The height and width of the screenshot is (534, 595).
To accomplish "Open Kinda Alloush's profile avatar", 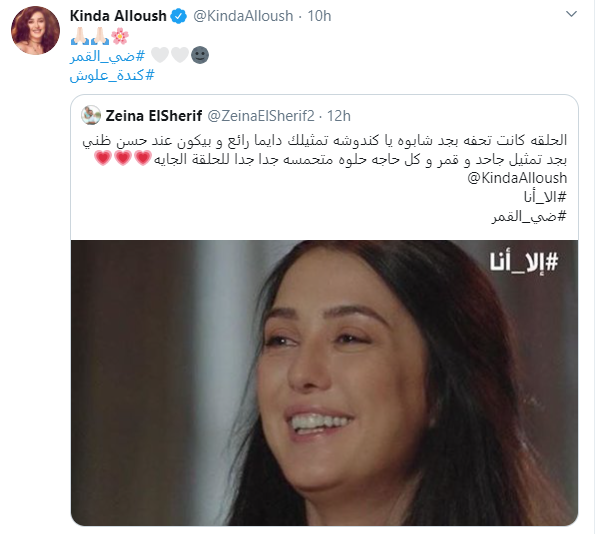I will [x=35, y=30].
